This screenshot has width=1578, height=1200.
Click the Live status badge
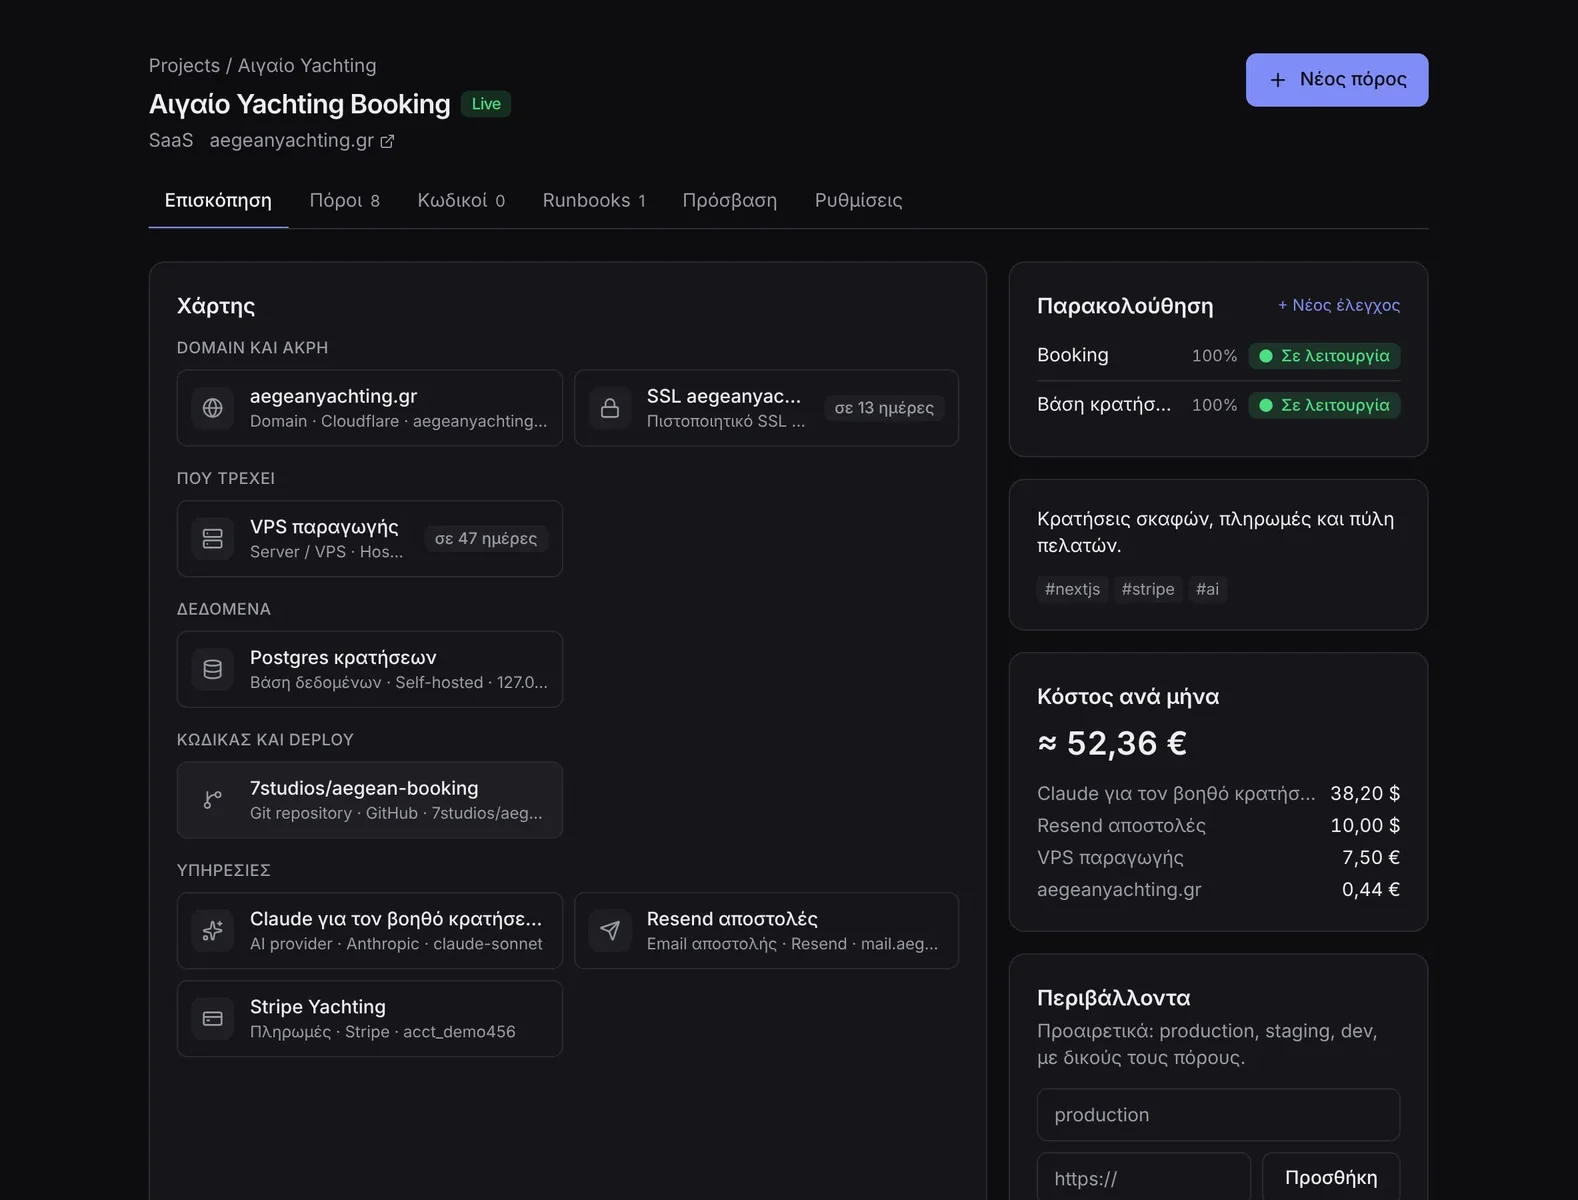486,104
